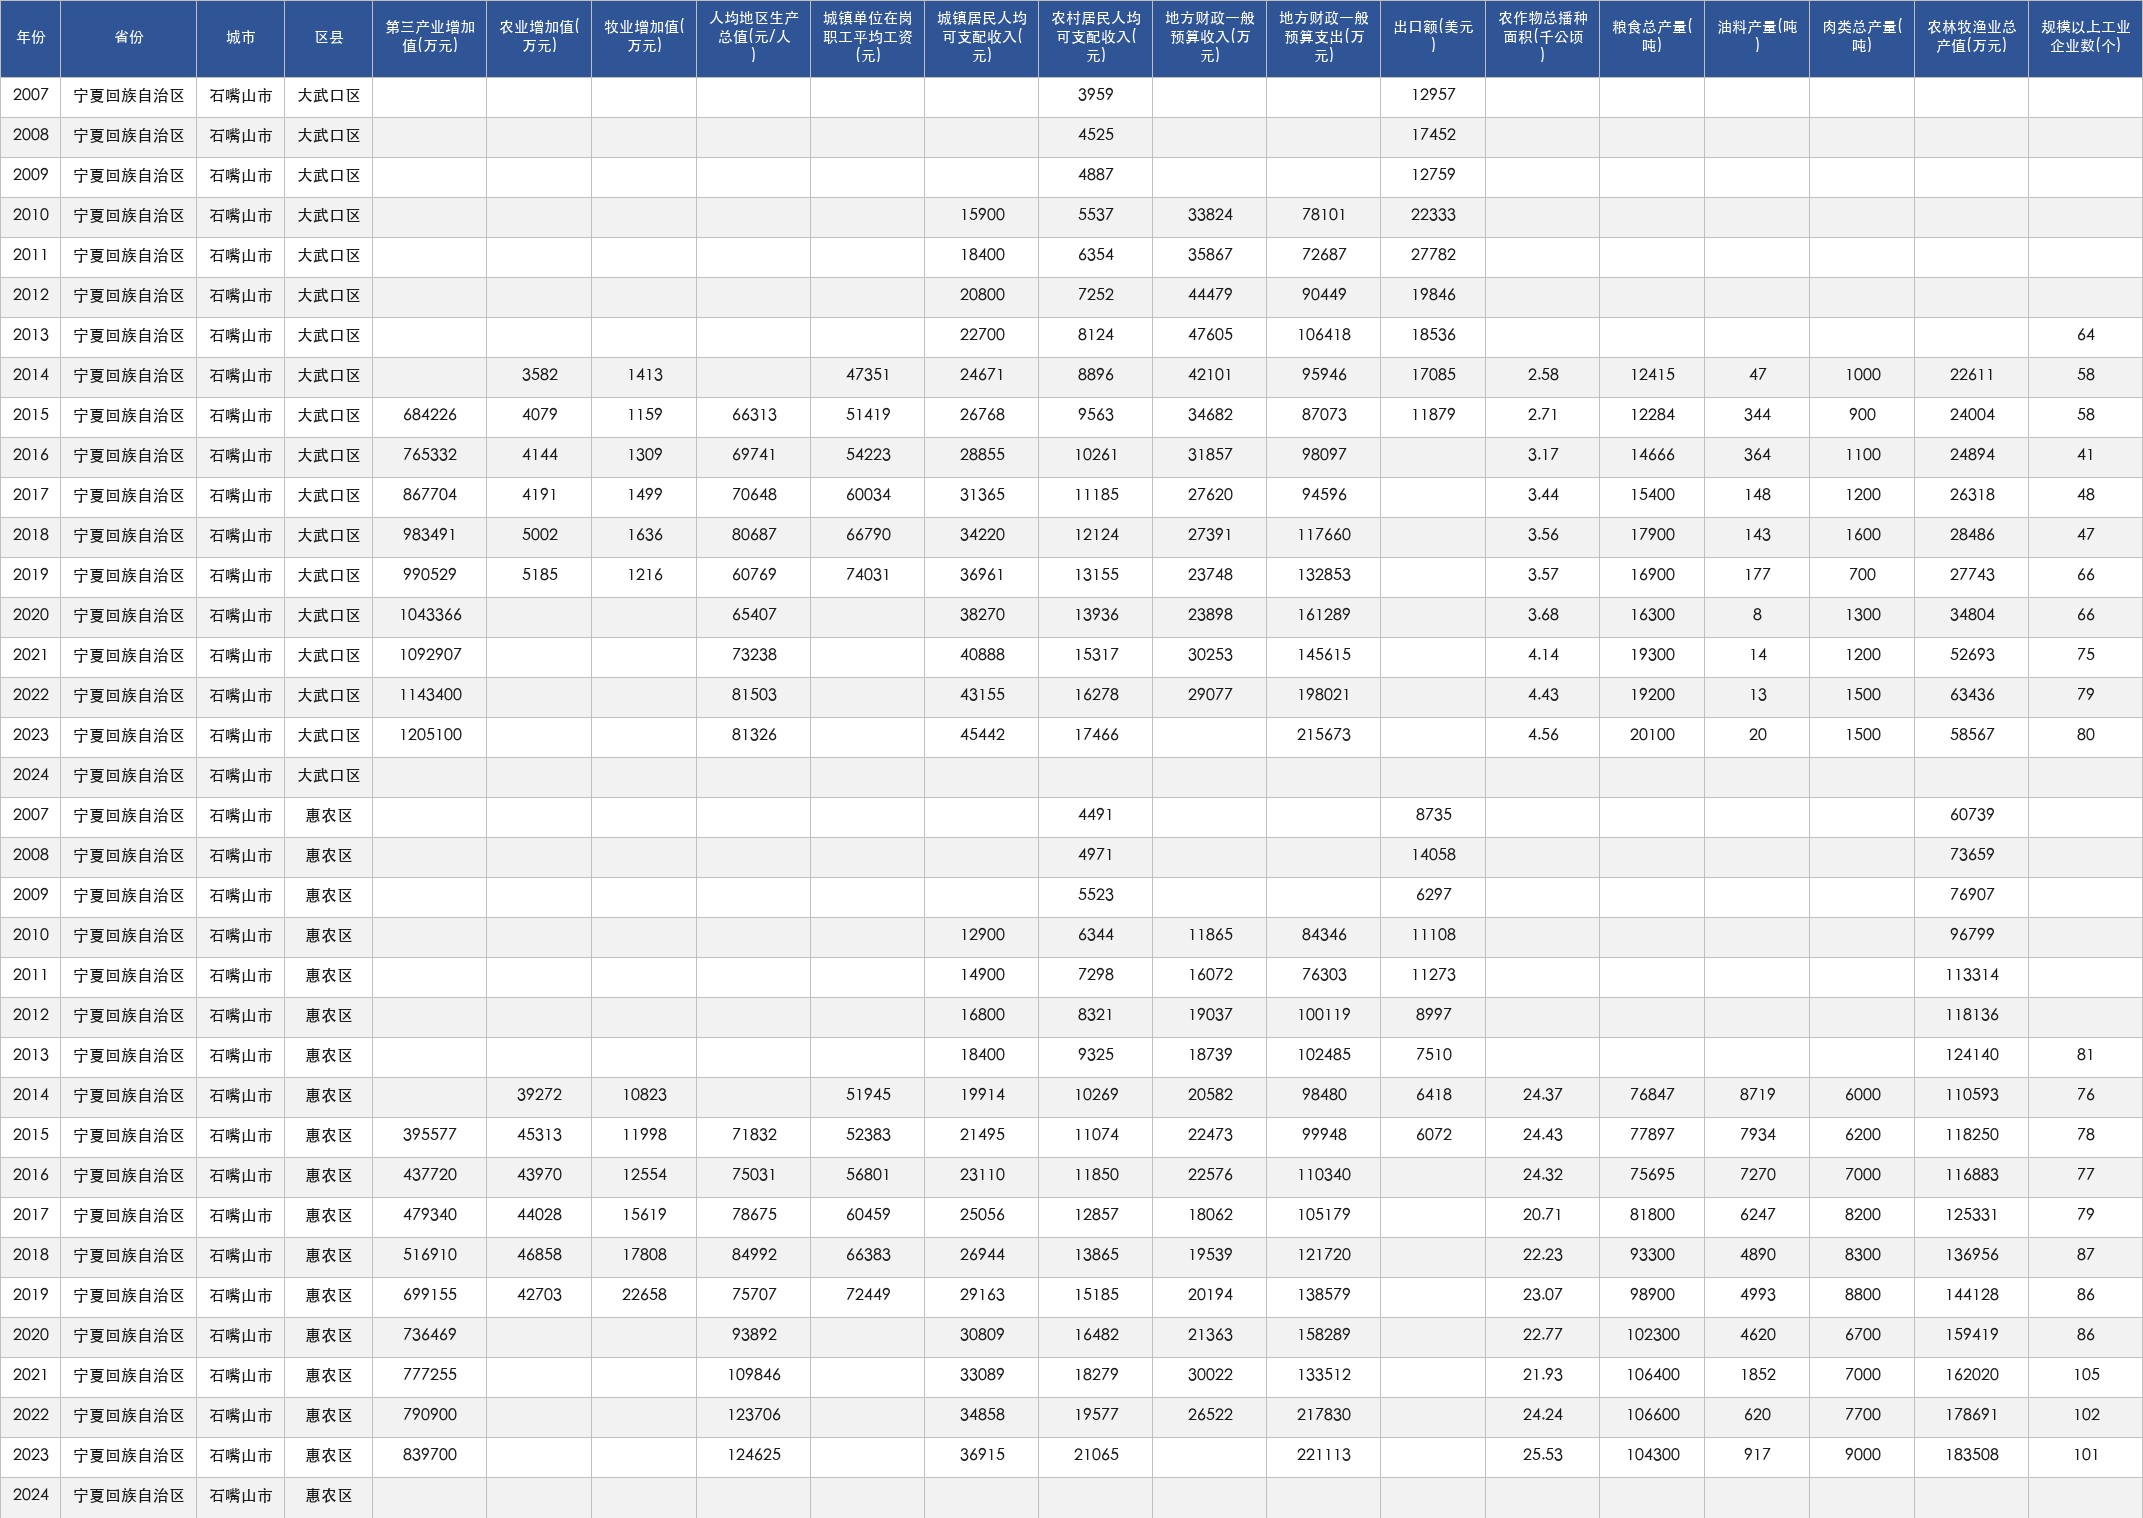Click the export value cell 12957

(x=1433, y=95)
